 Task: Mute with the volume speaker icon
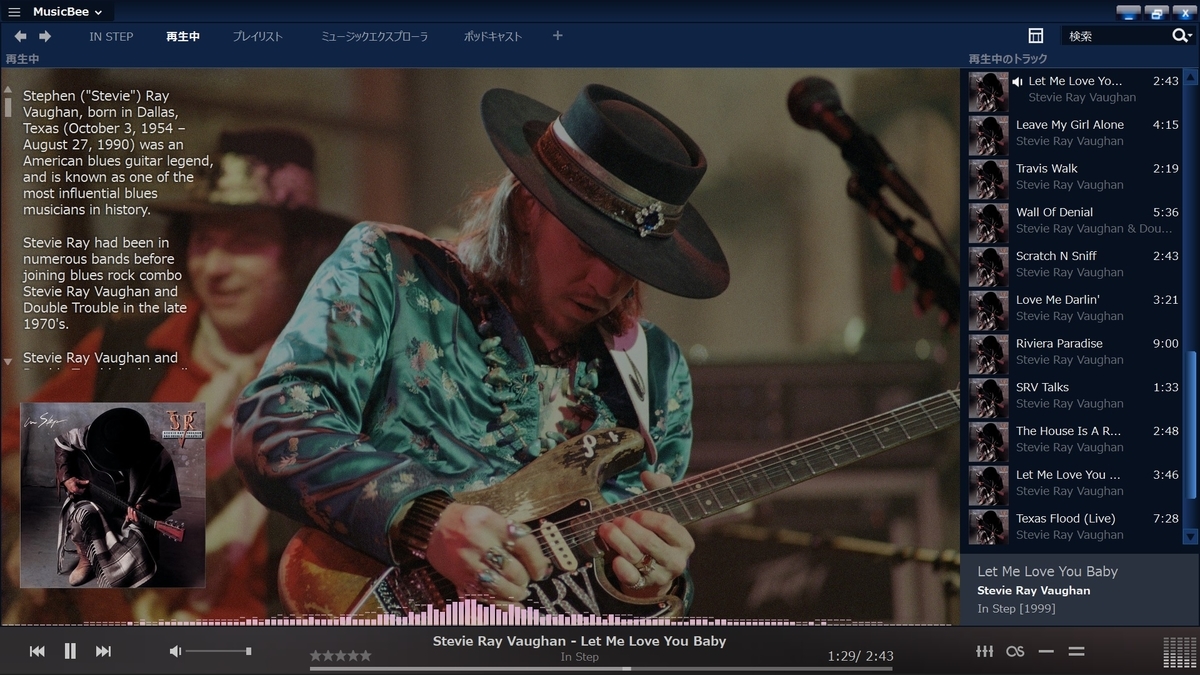pyautogui.click(x=175, y=651)
